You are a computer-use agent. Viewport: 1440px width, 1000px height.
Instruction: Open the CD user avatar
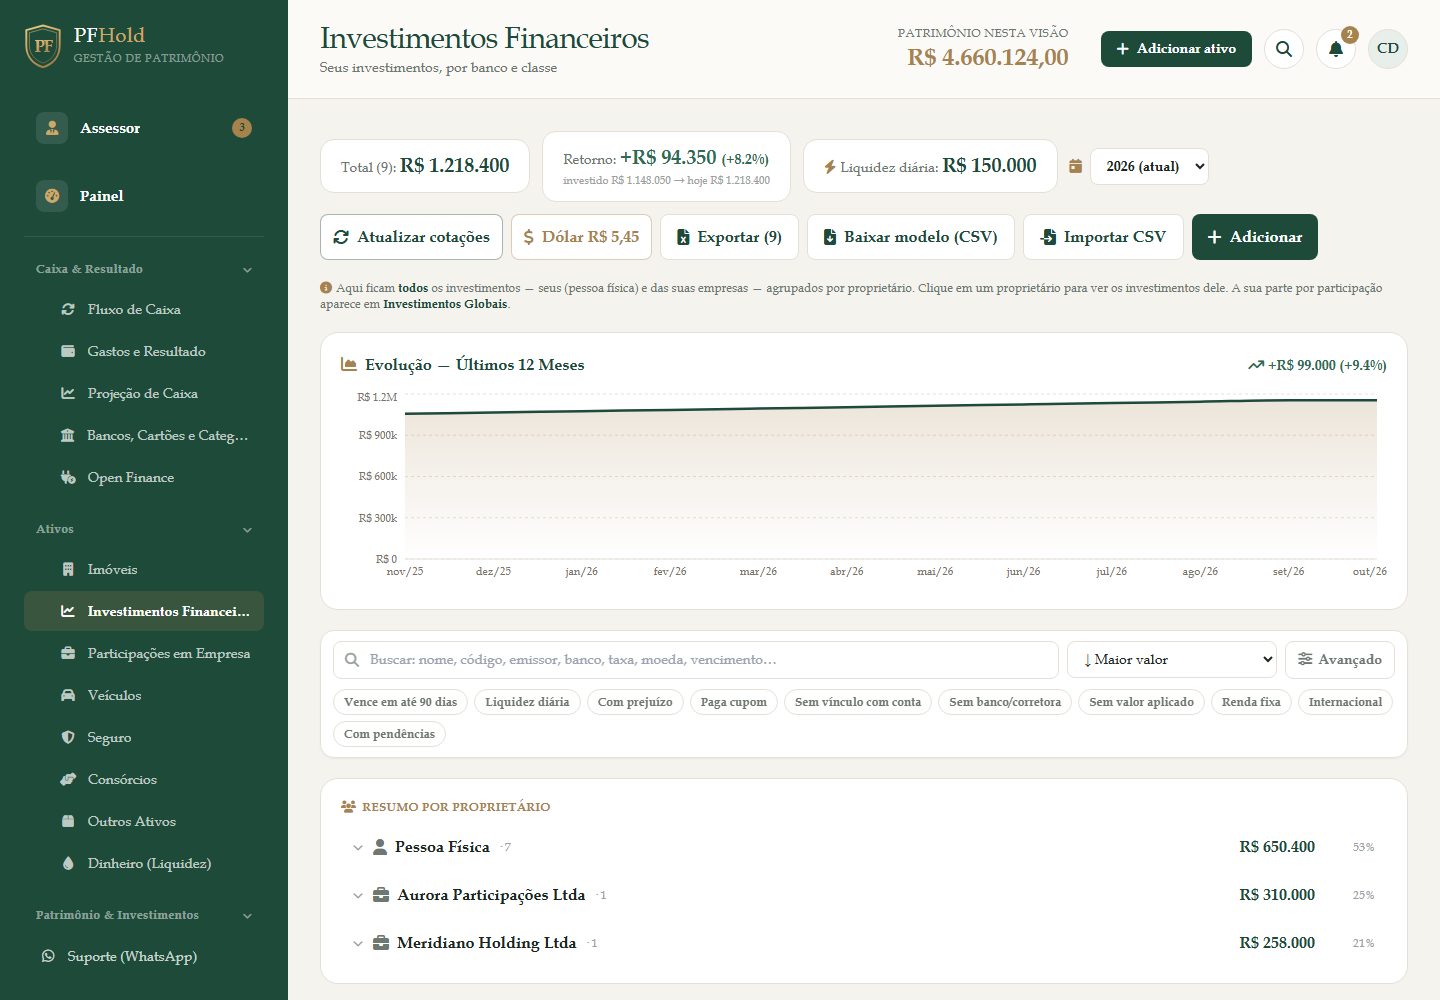tap(1388, 49)
